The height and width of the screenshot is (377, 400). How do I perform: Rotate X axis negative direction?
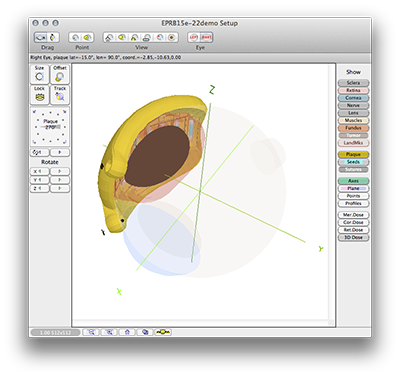click(x=40, y=171)
